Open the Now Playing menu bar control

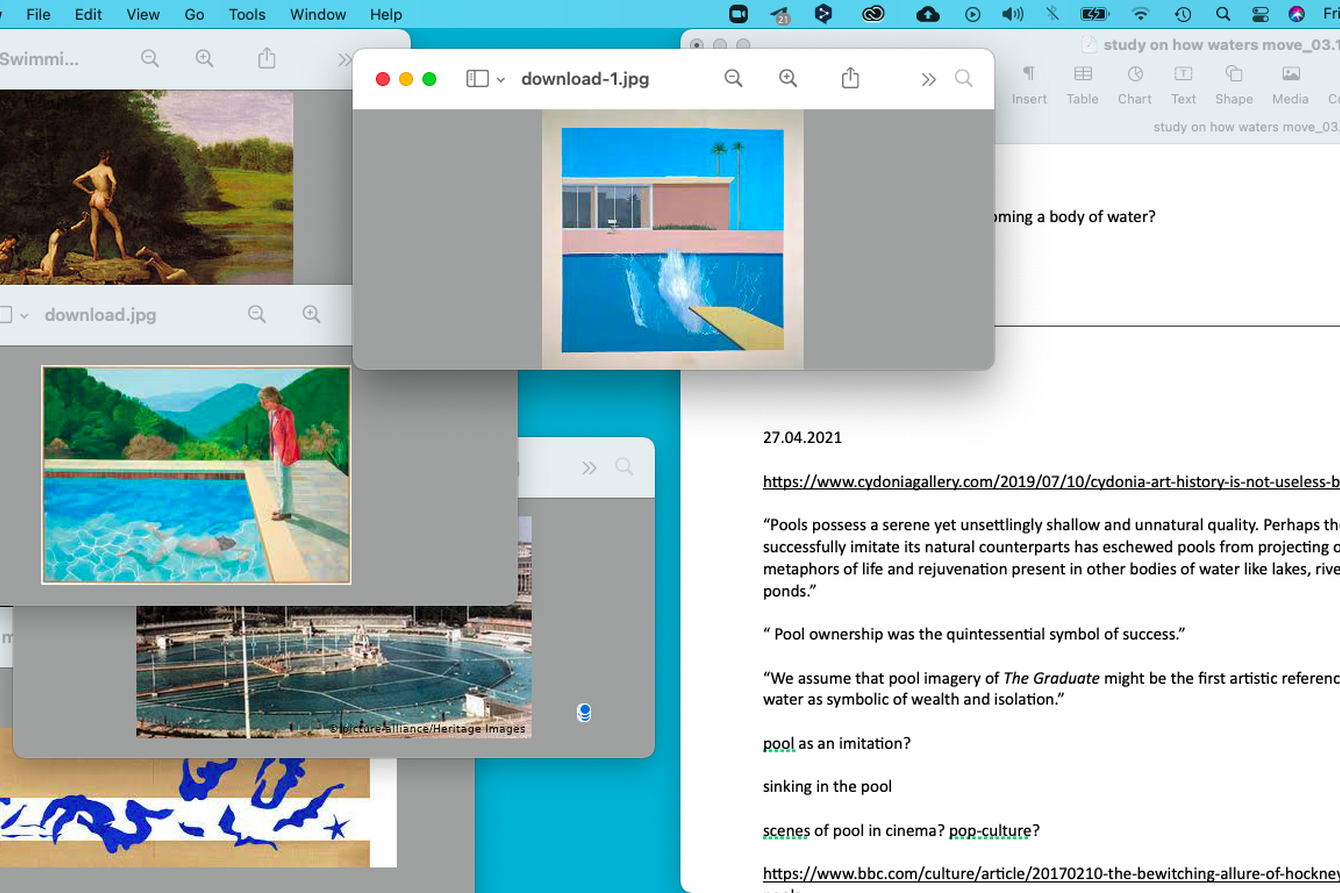pos(972,14)
